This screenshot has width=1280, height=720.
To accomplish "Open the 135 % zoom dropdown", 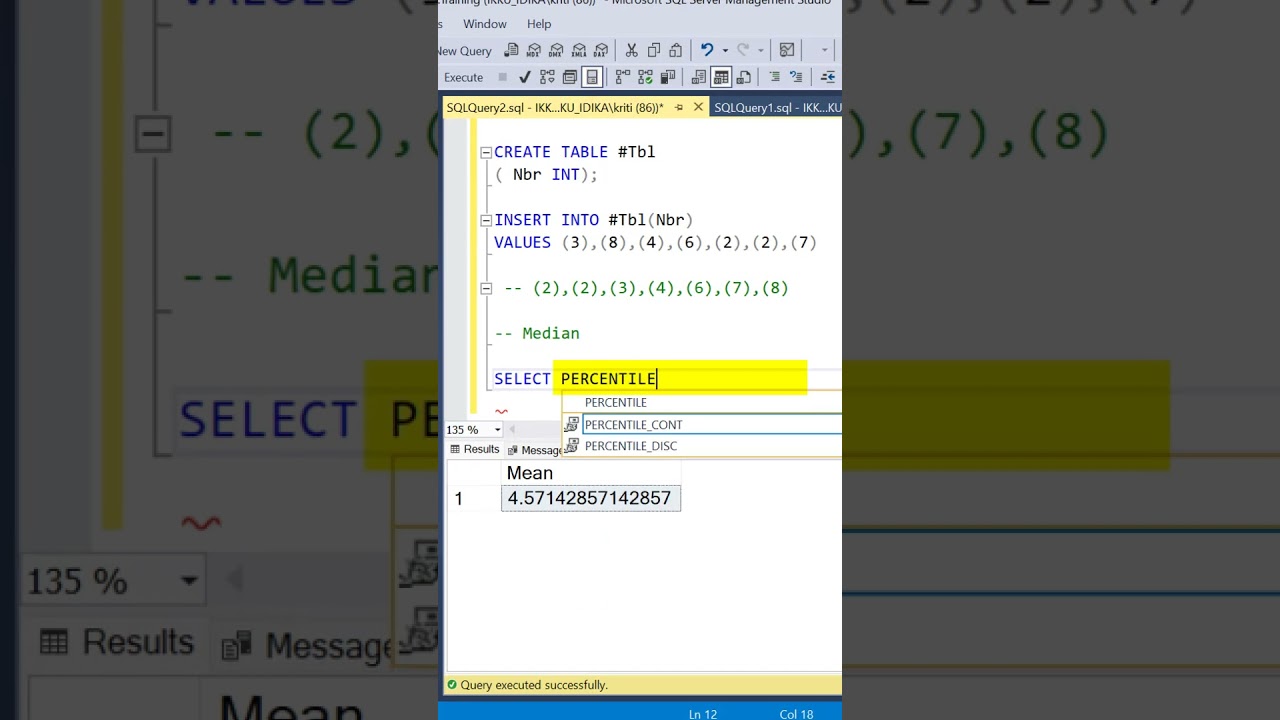I will coord(497,430).
